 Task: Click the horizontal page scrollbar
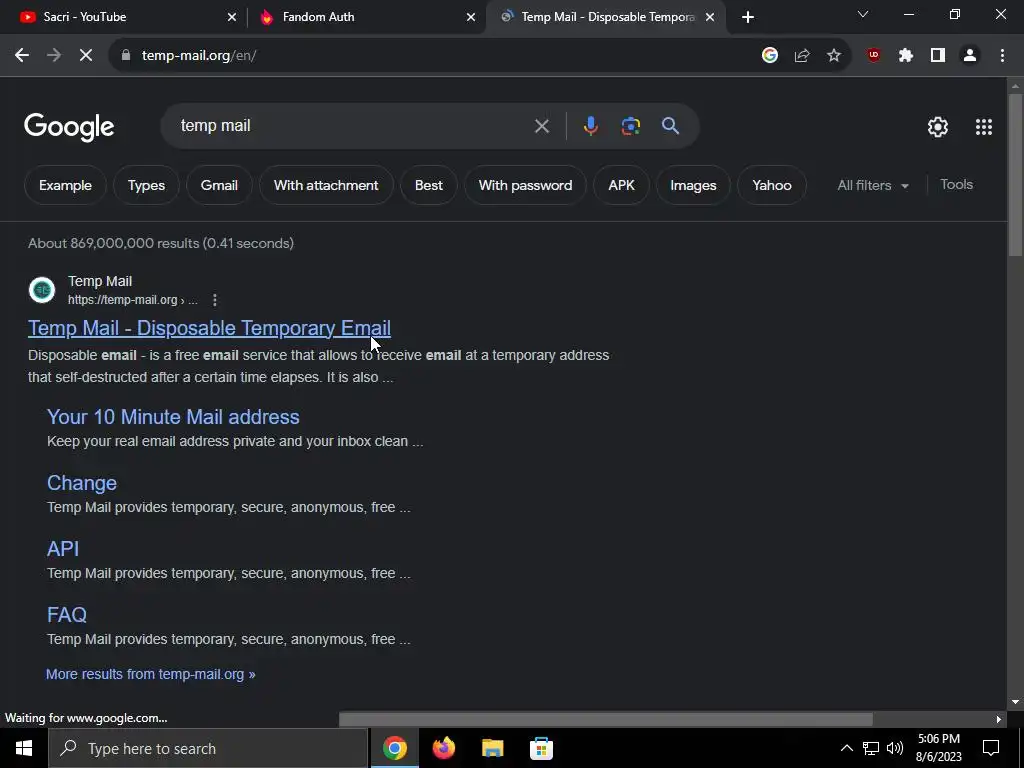click(x=605, y=719)
